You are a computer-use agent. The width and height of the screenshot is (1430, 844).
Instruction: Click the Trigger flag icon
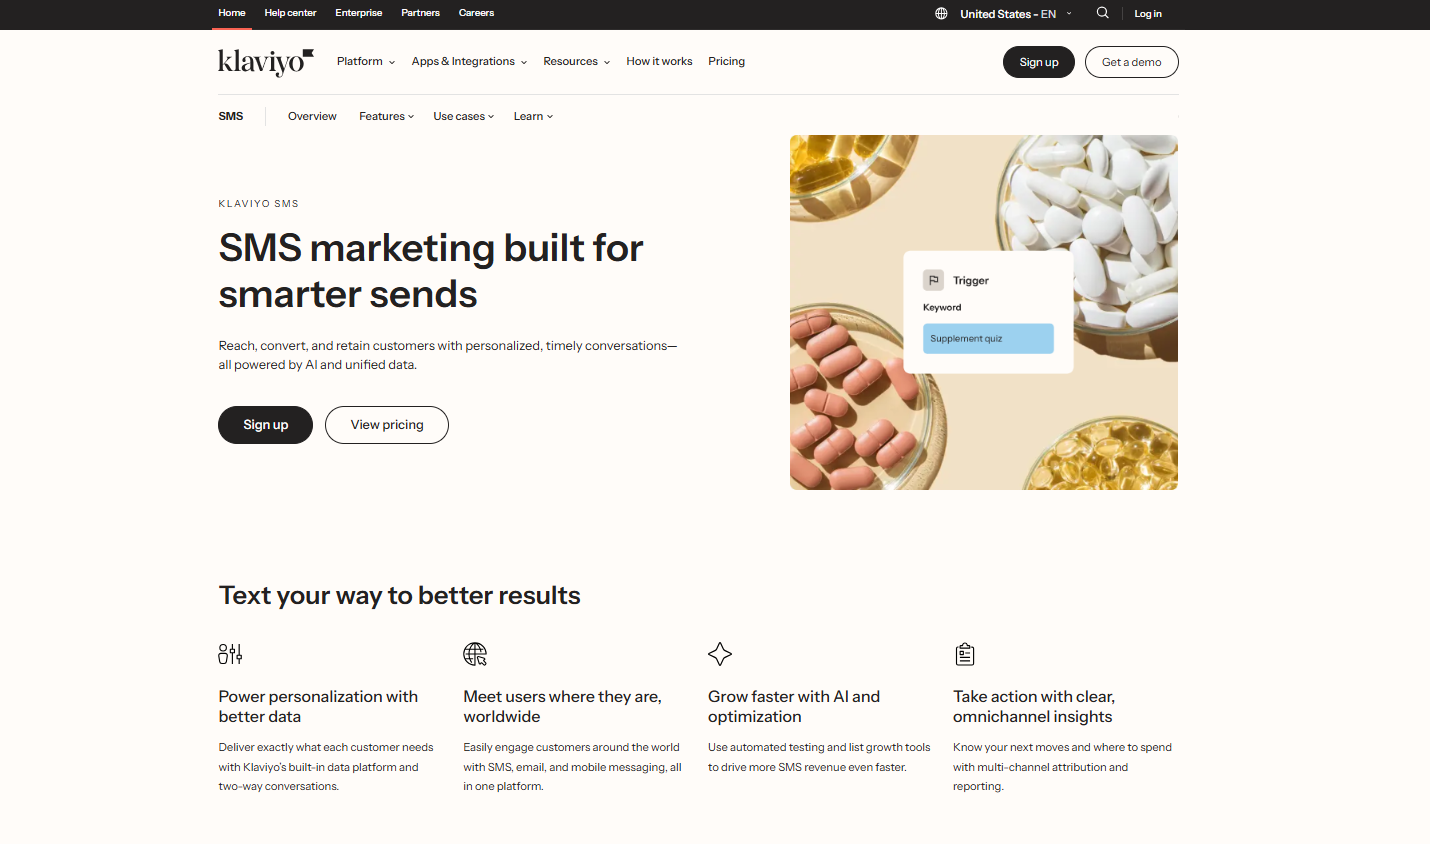click(x=933, y=280)
